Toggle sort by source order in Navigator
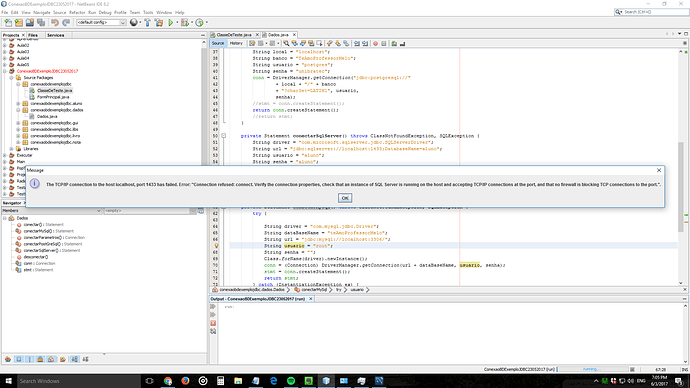This screenshot has height=388, width=690. tap(85, 359)
